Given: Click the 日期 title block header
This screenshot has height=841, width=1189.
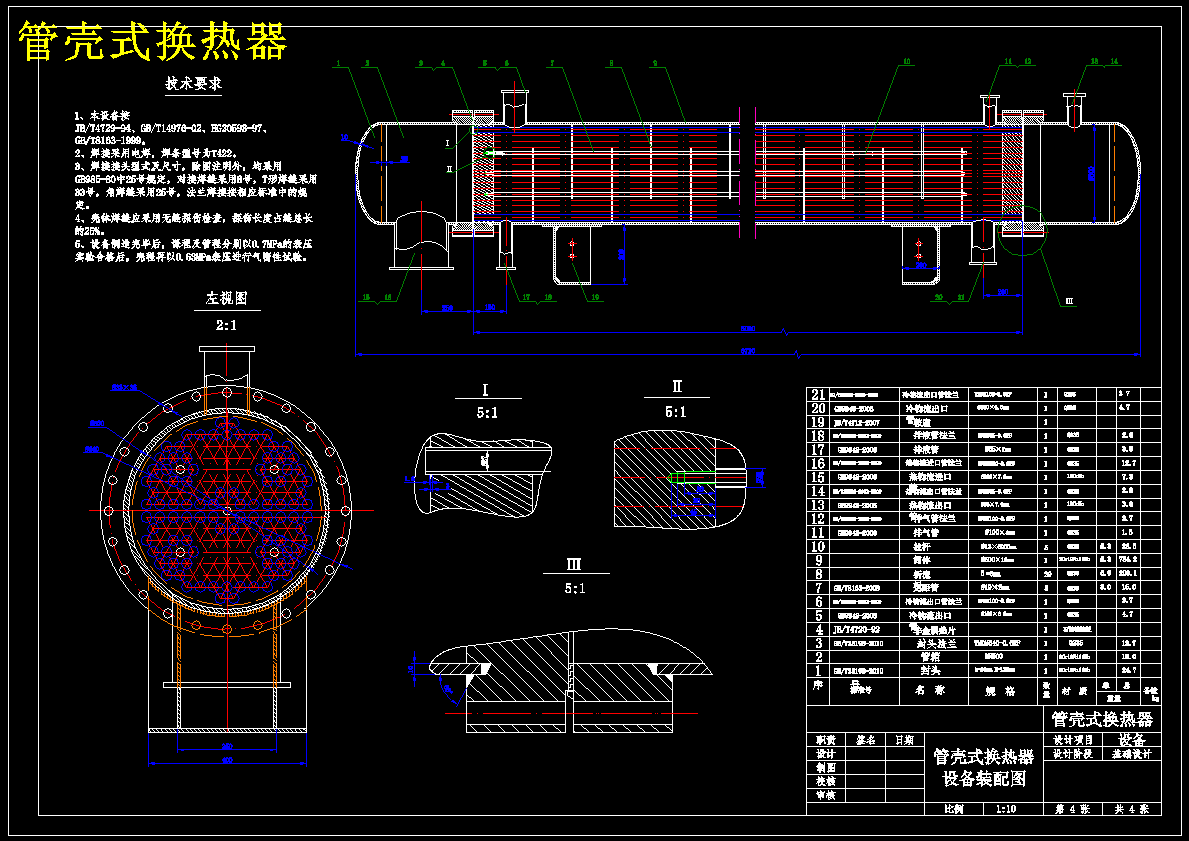Looking at the screenshot, I should tap(904, 740).
